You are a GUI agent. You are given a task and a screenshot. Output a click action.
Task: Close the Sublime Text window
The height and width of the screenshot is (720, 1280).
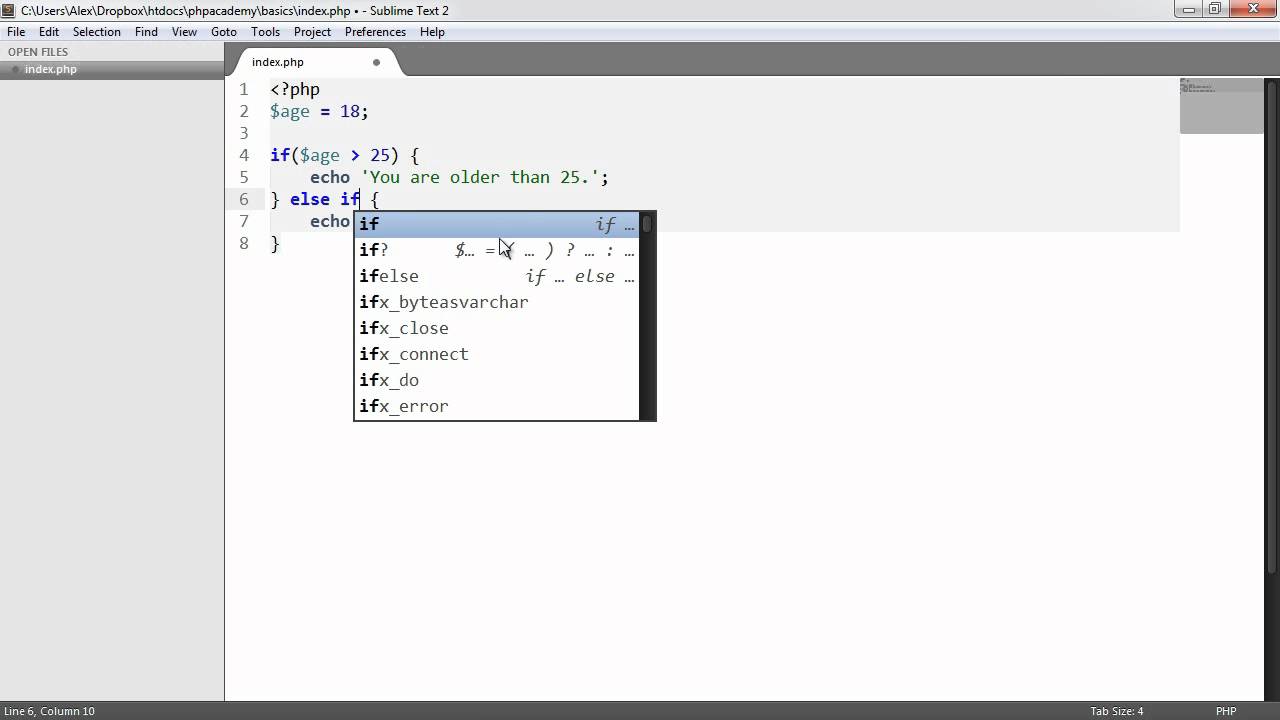pos(1253,9)
